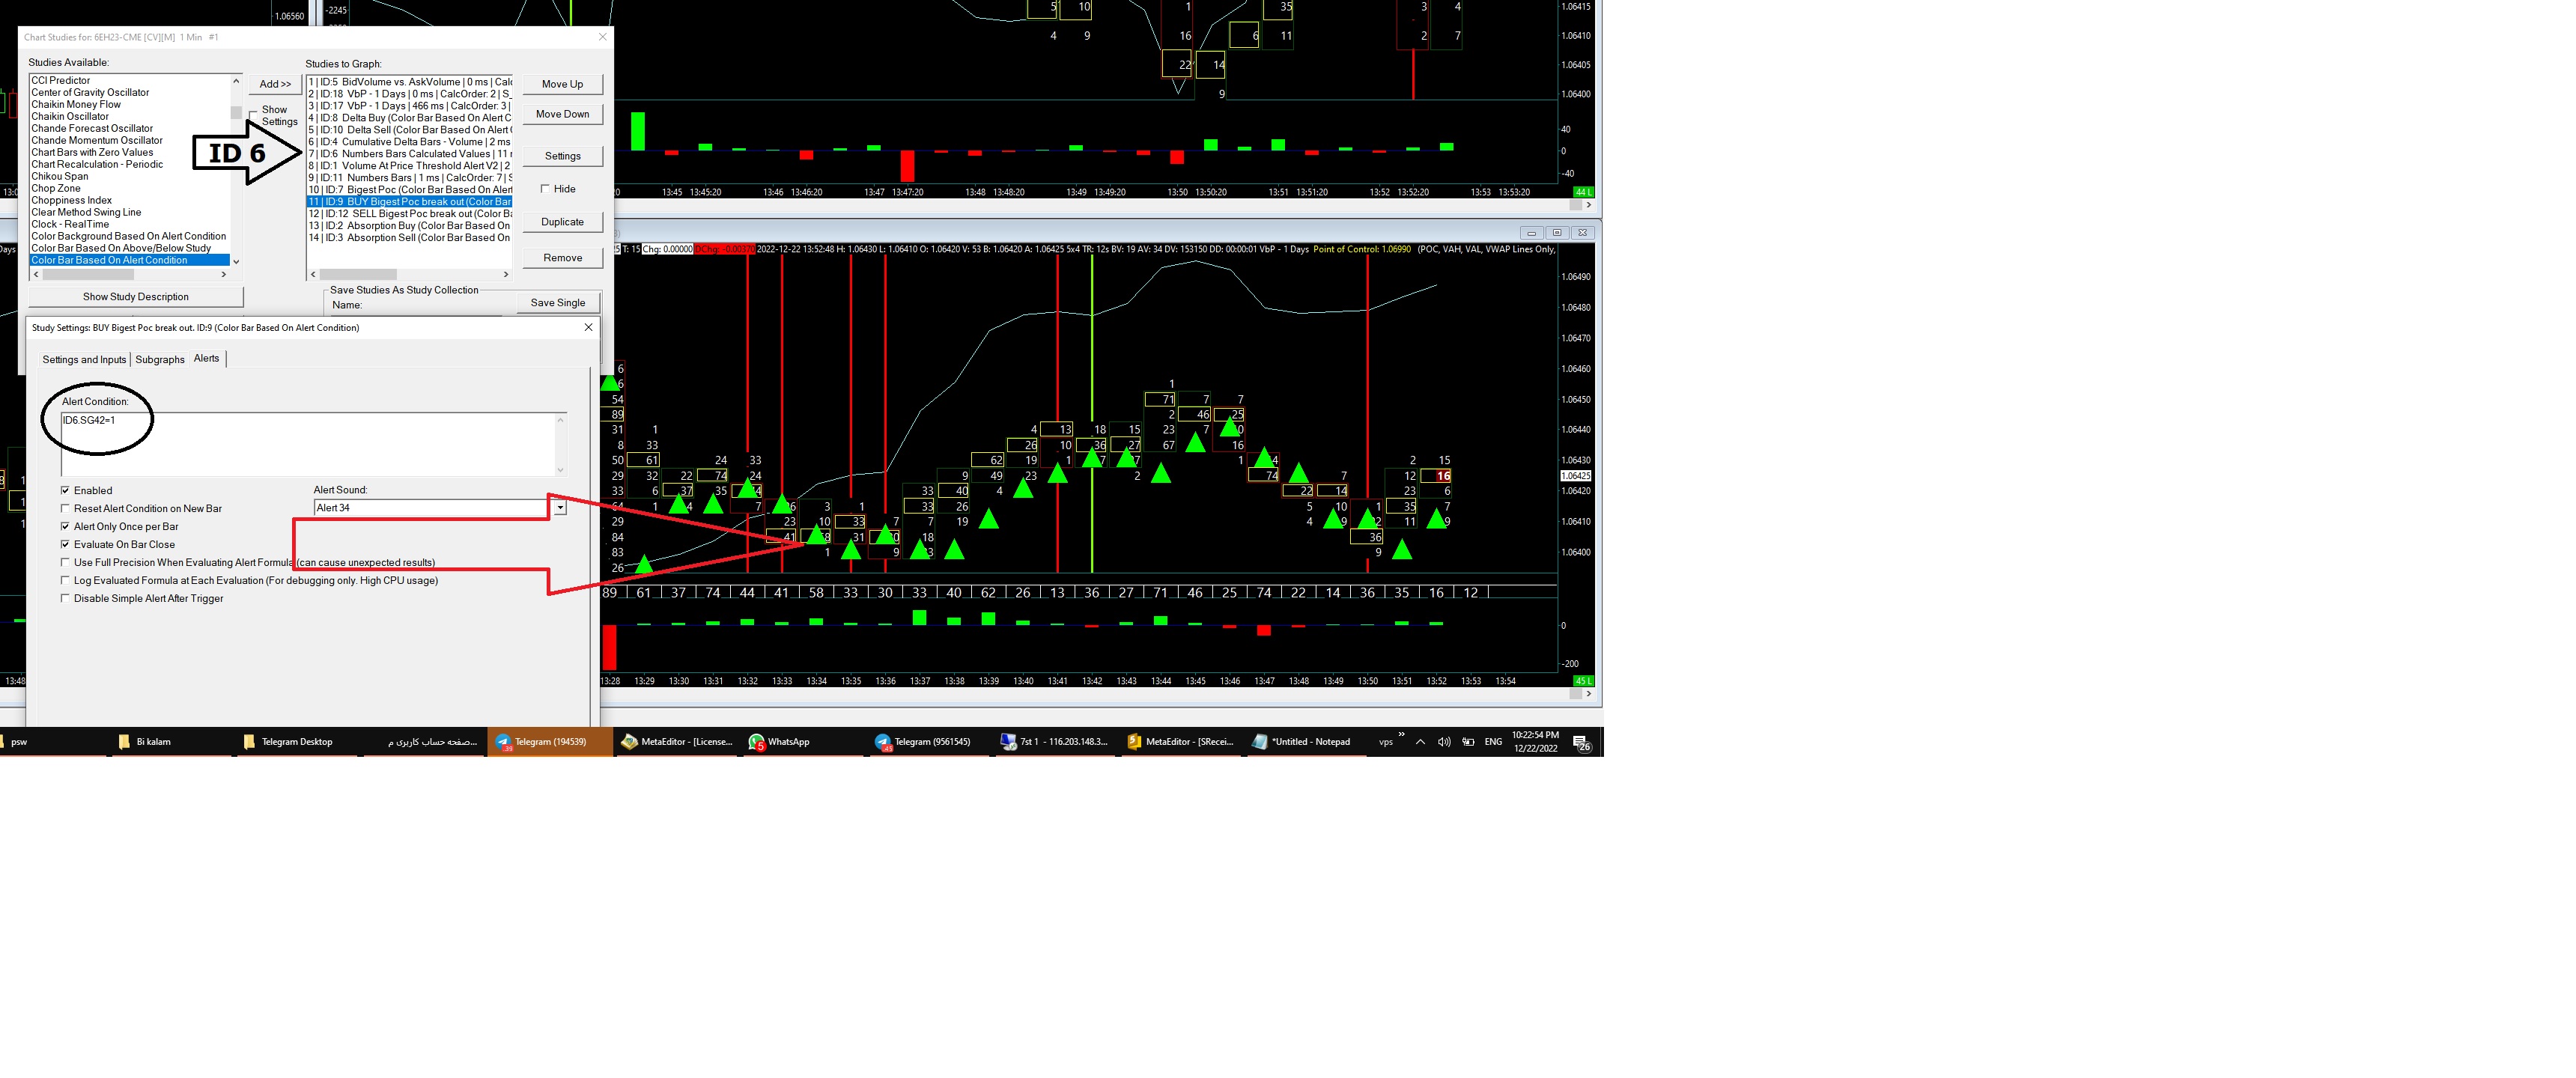
Task: Open the notification center tray icon
Action: tap(1582, 743)
